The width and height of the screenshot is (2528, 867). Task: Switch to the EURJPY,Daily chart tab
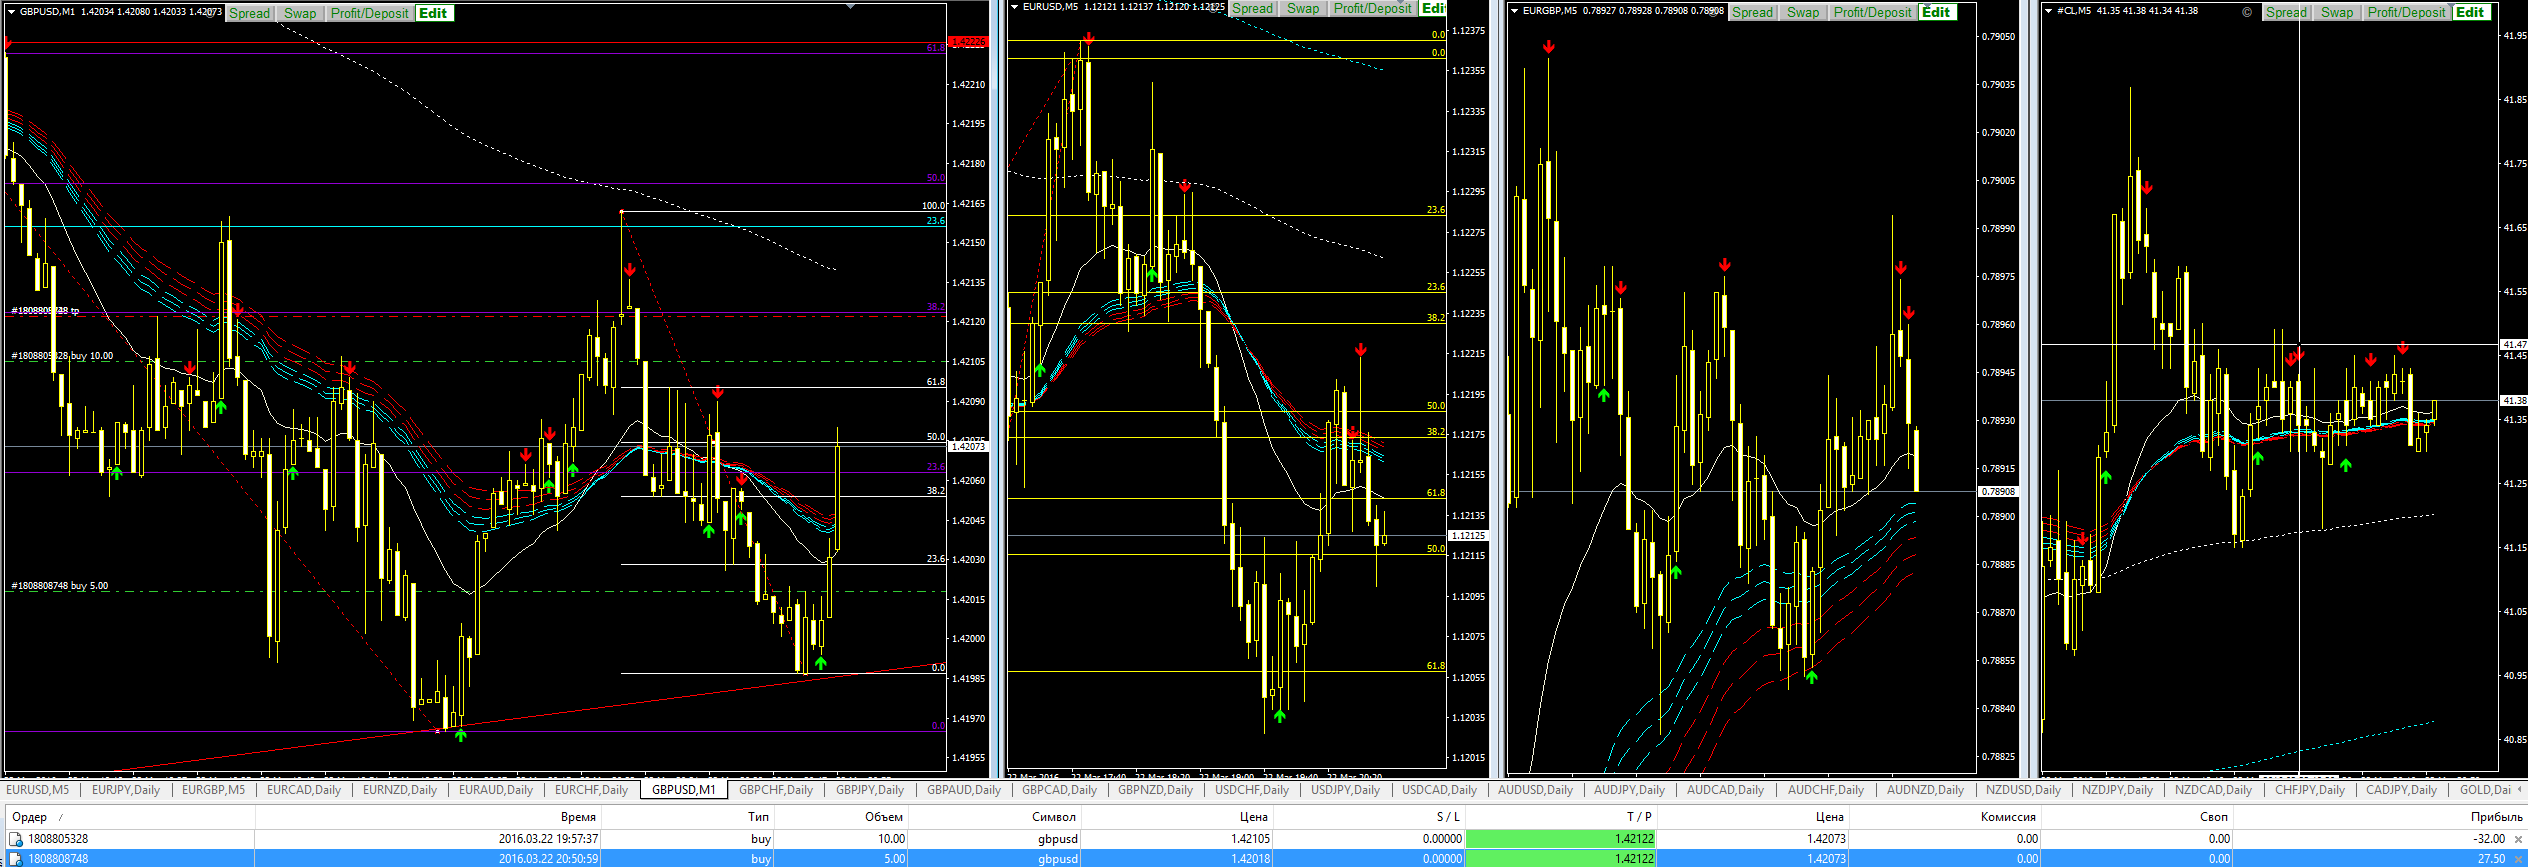126,790
